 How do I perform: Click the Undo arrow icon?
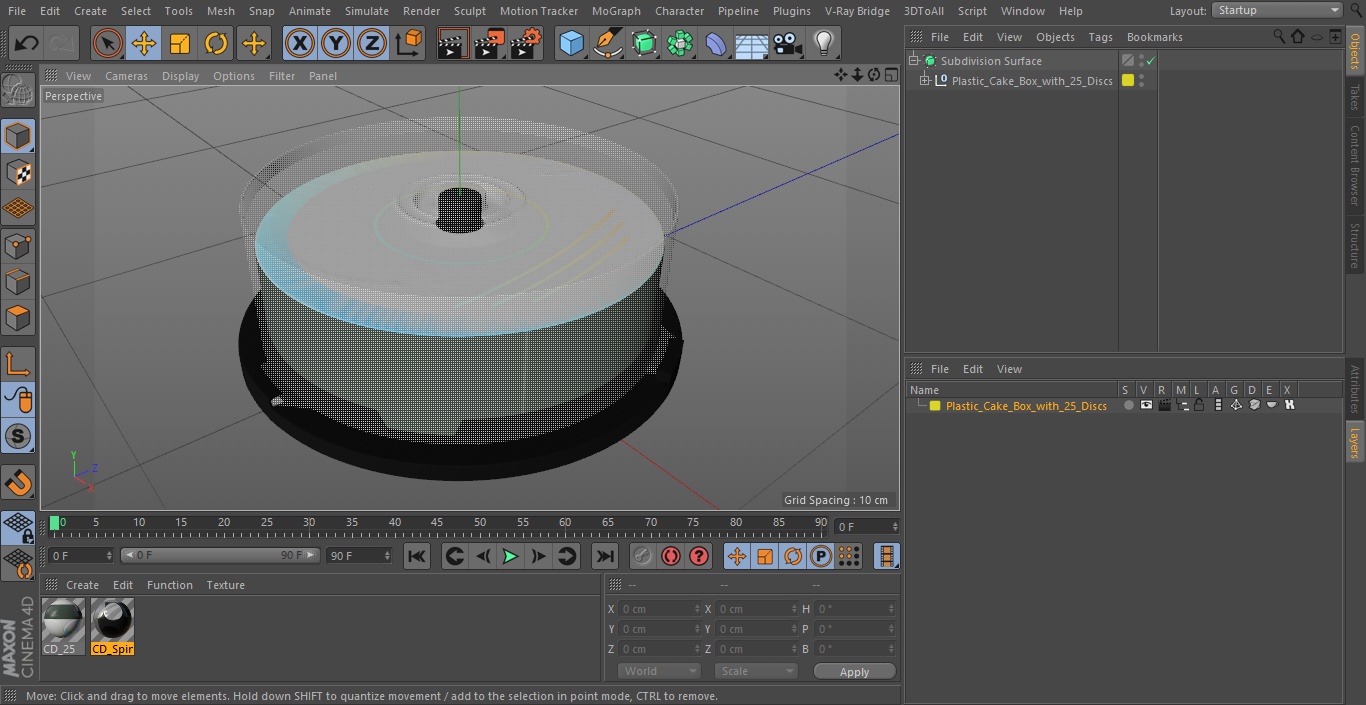click(x=26, y=43)
